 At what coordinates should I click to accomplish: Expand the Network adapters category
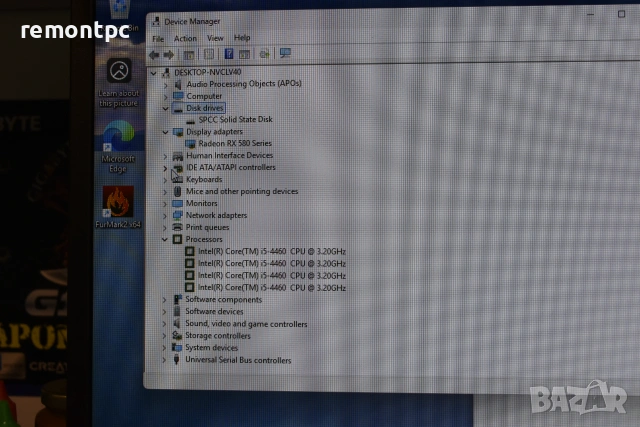tap(164, 216)
